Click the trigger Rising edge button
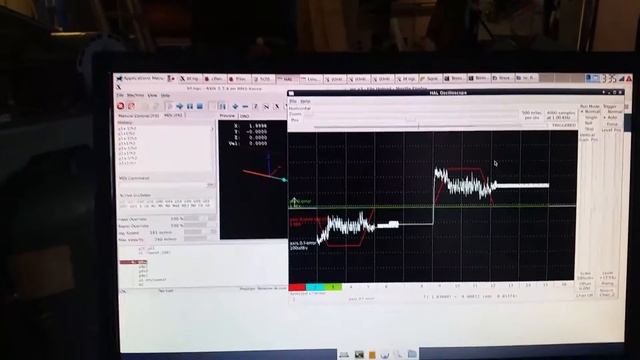Screen dimensions: 640x360 [608, 284]
